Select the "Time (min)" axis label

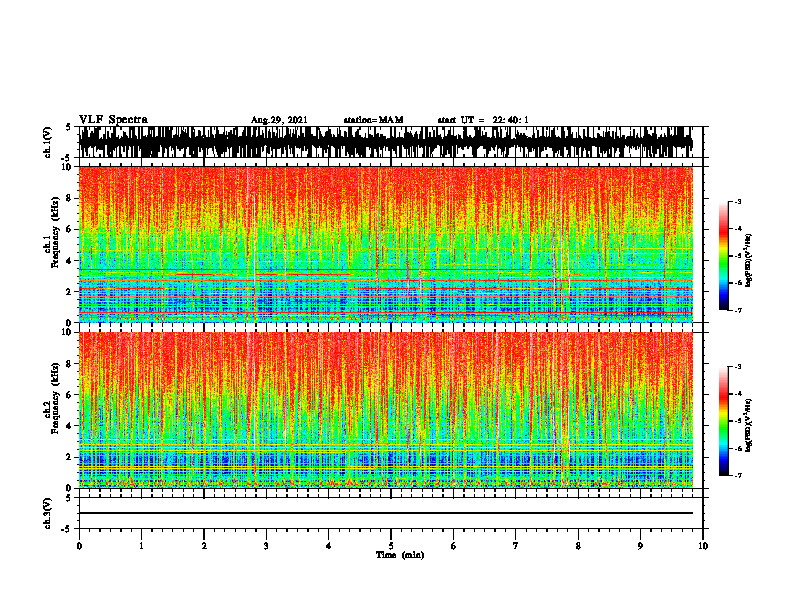pyautogui.click(x=400, y=555)
